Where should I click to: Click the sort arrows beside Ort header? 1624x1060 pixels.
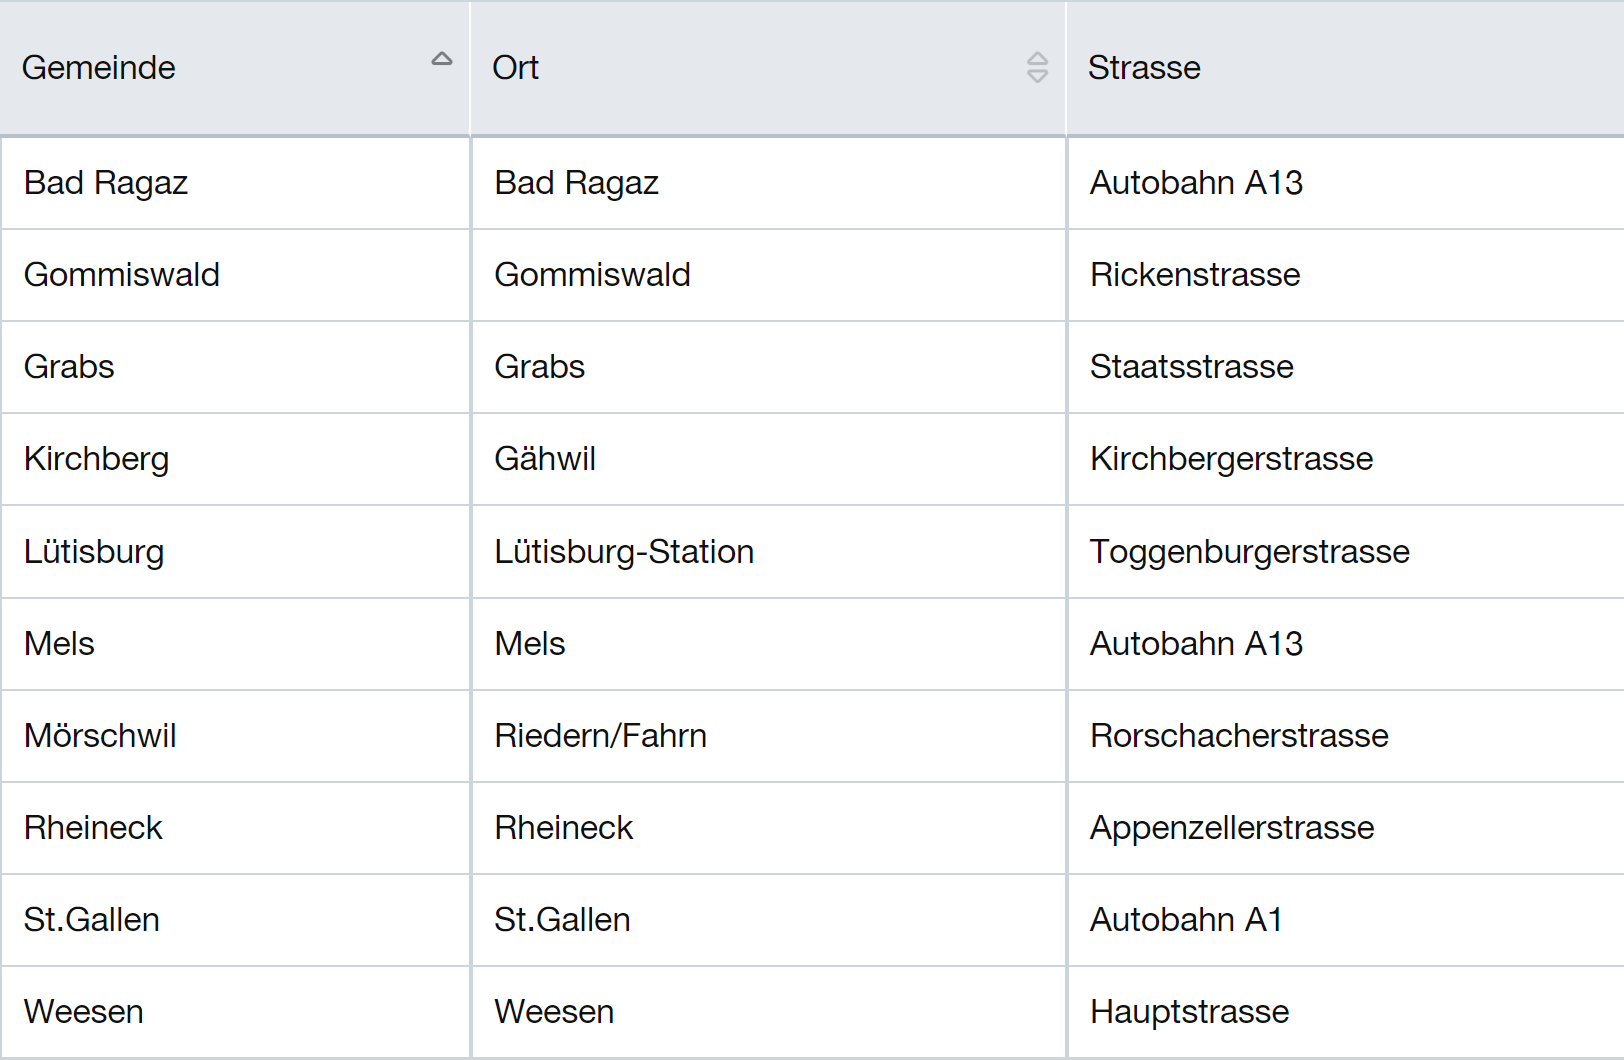click(x=1037, y=67)
